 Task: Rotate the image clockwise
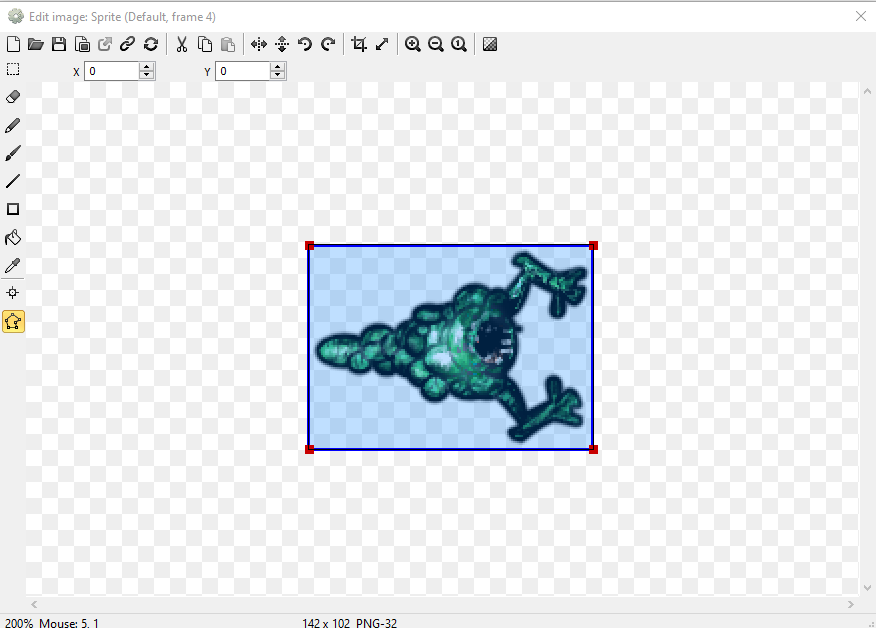pos(328,44)
